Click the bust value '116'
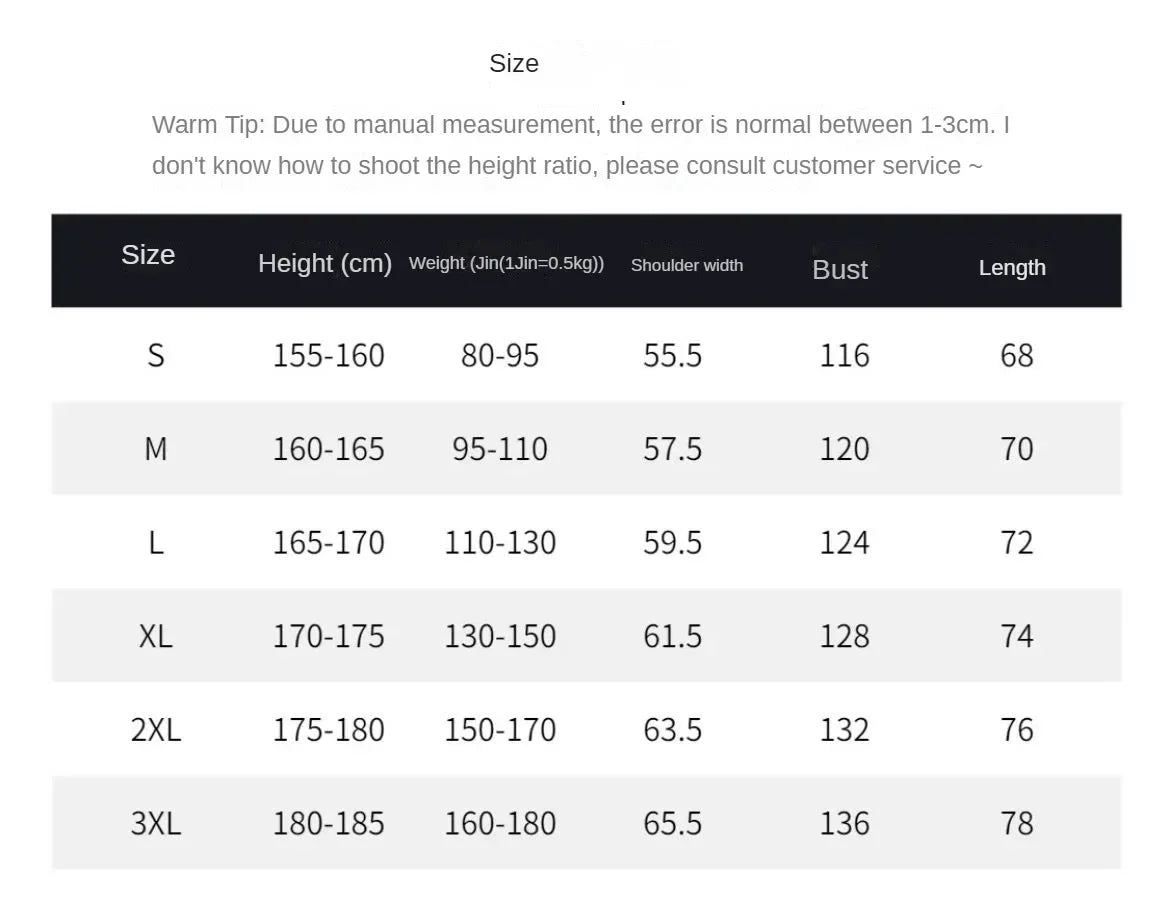Screen dimensions: 1170x911 845,355
